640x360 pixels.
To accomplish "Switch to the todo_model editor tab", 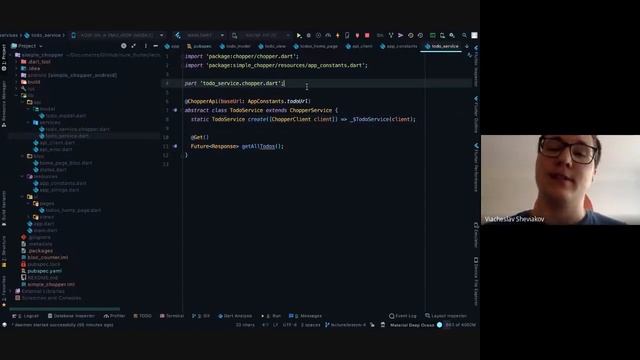I will pos(235,47).
